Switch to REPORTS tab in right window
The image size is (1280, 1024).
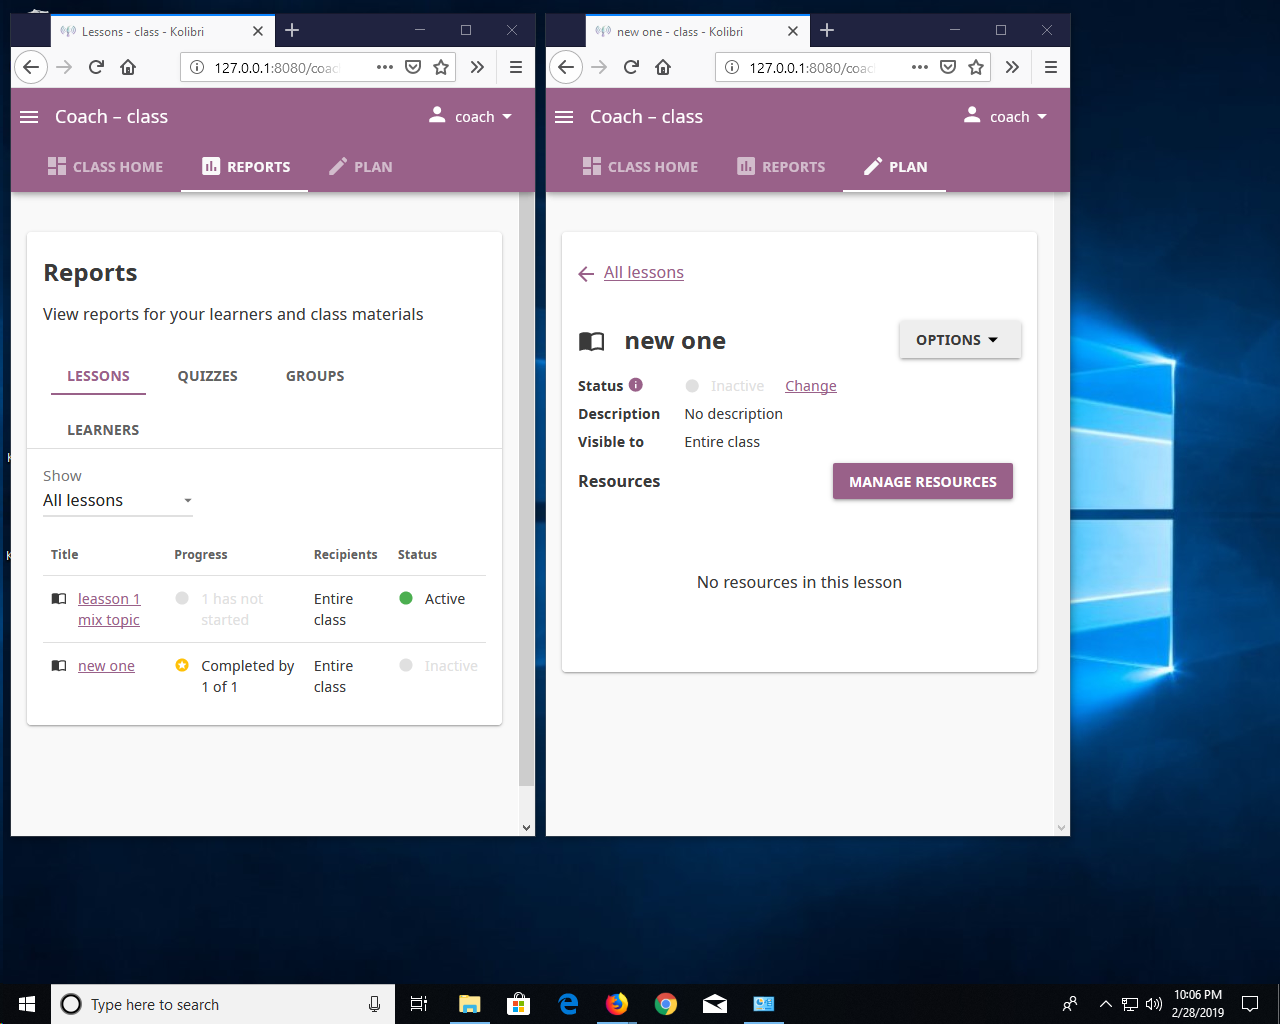pyautogui.click(x=781, y=167)
